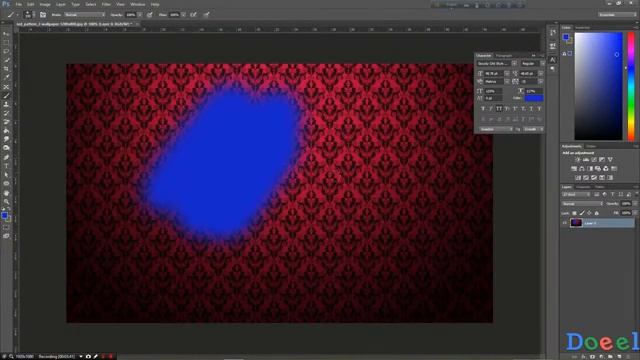Select the Path Selection tool
Screen dimensions: 640x360
point(6,175)
